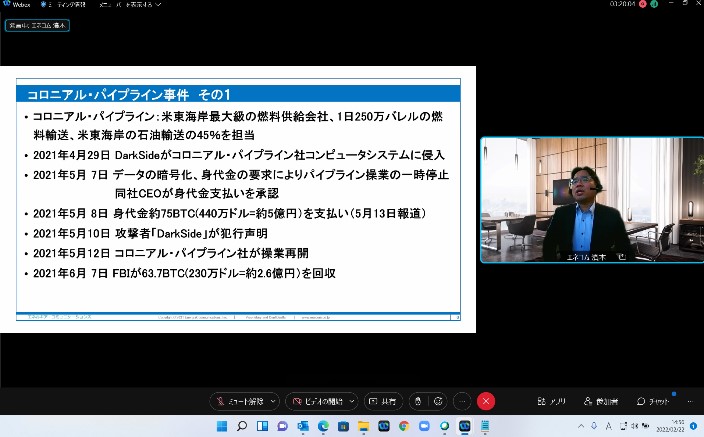The image size is (704, 437).
Task: Open File Explorer from the taskbar
Action: 364,426
